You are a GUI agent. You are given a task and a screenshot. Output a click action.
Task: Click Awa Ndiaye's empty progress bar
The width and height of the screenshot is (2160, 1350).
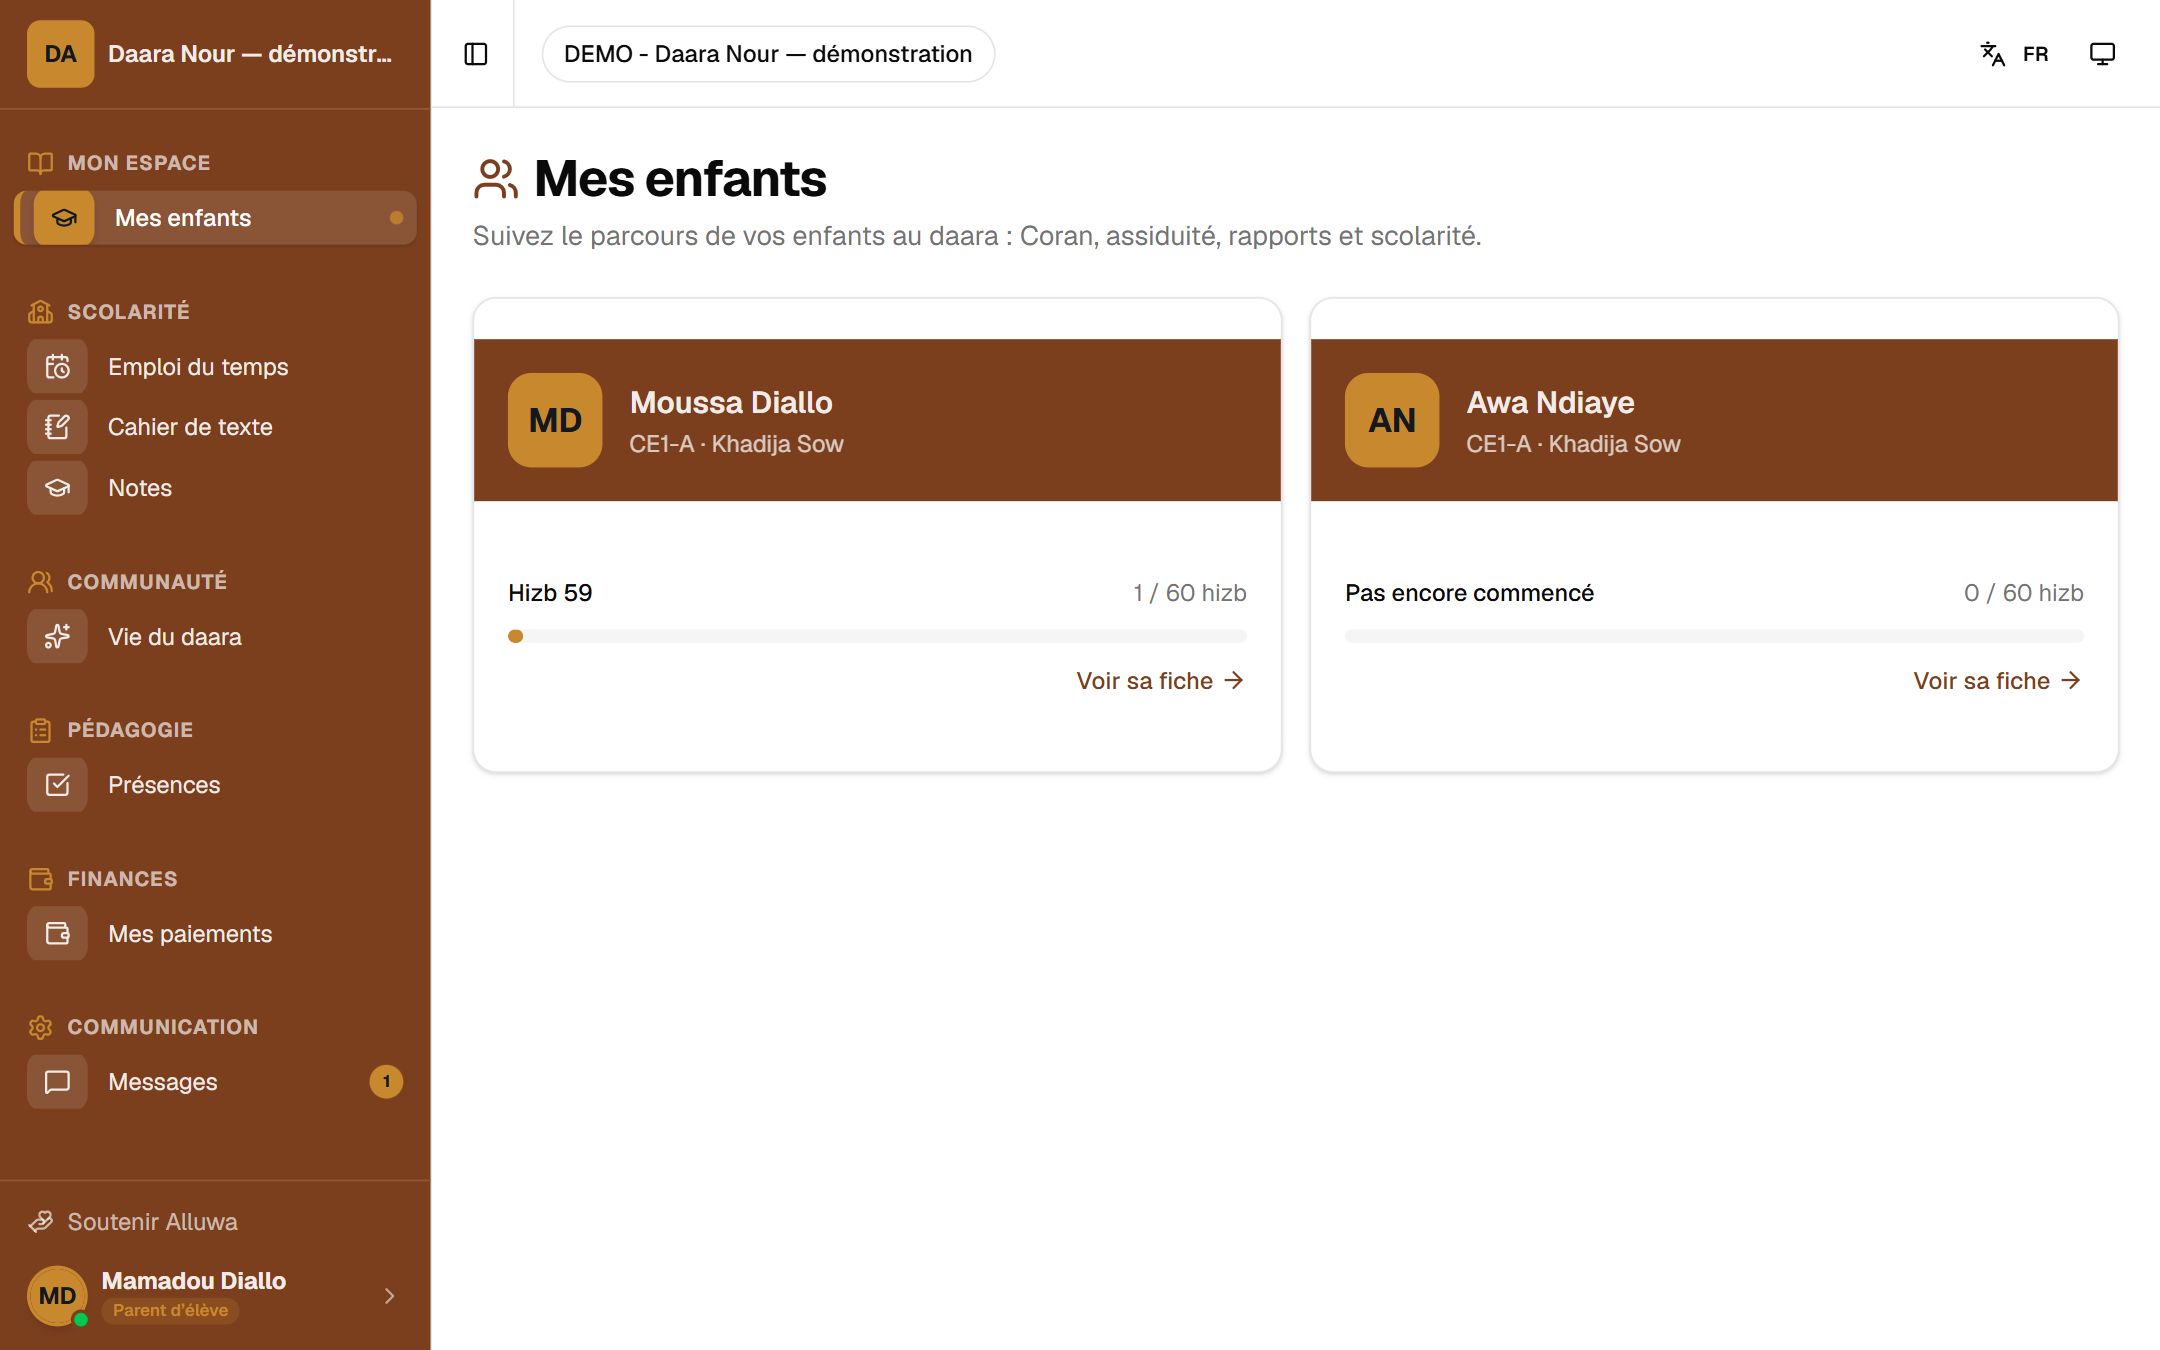coord(1714,636)
